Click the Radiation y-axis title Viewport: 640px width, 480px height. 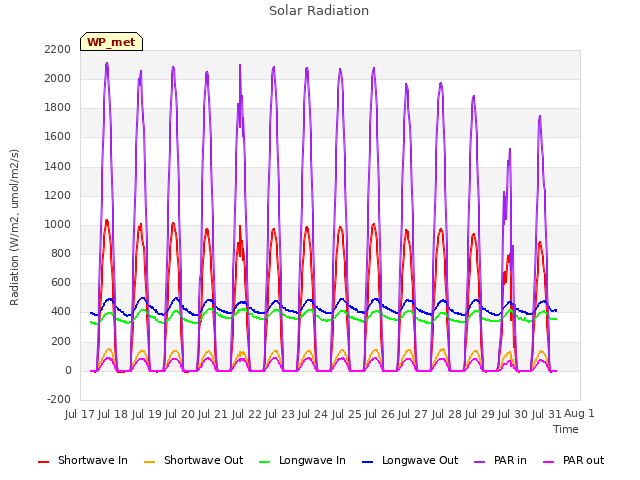pos(14,227)
